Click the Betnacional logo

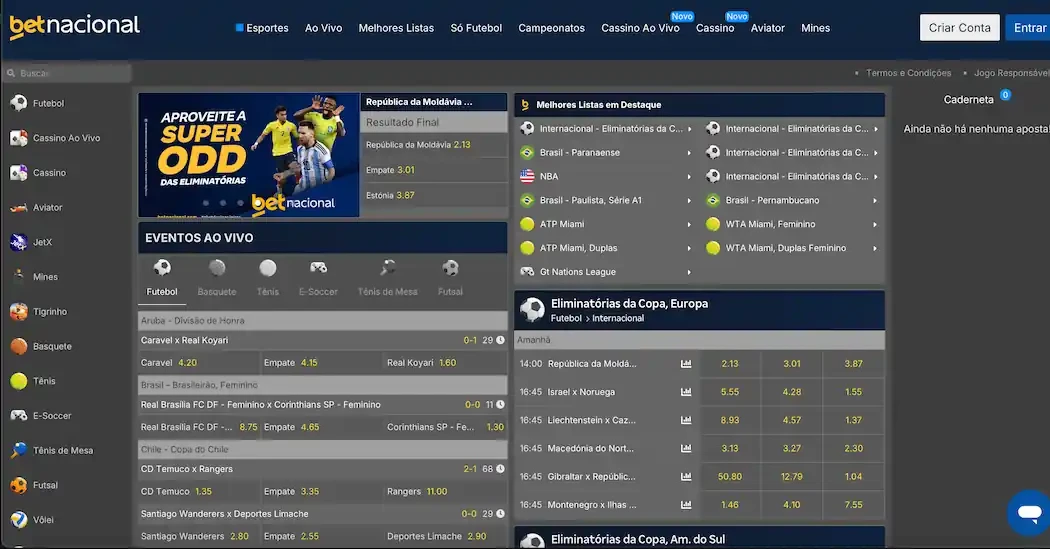pyautogui.click(x=74, y=26)
